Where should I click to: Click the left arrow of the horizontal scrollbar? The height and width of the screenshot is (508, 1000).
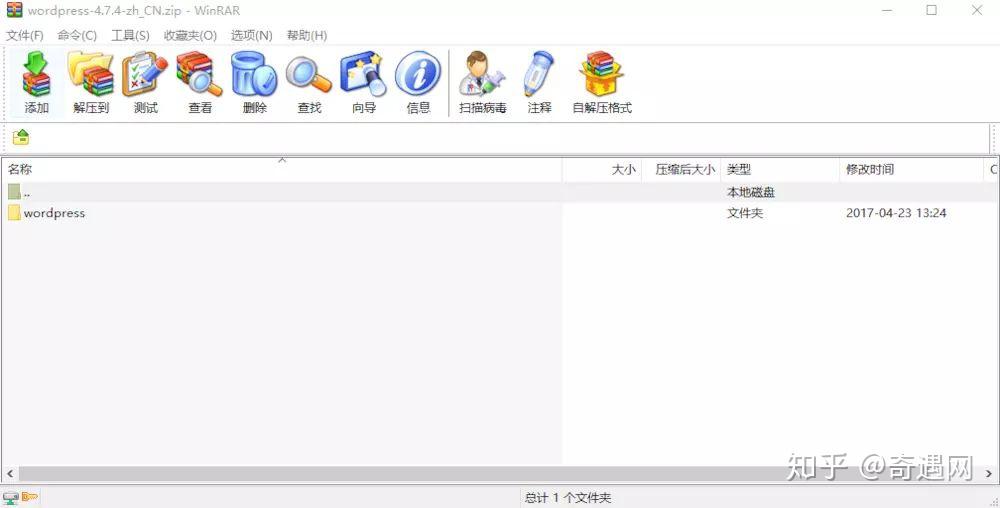[10, 474]
